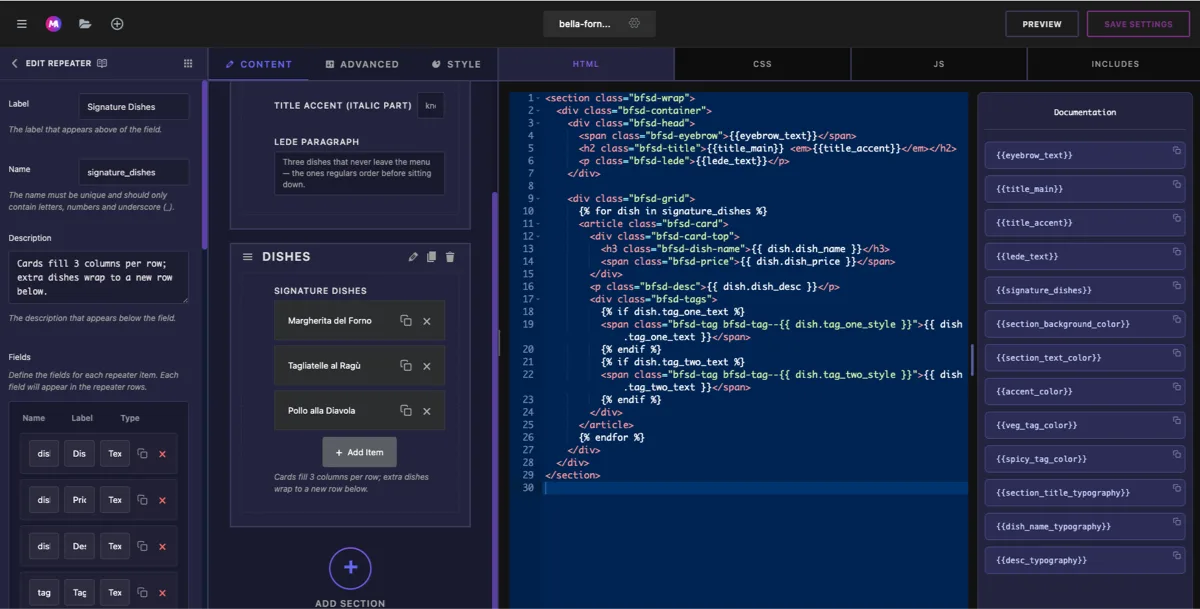Copy the {{eyebrow_text}} variable
The width and height of the screenshot is (1200, 609).
(x=1177, y=150)
